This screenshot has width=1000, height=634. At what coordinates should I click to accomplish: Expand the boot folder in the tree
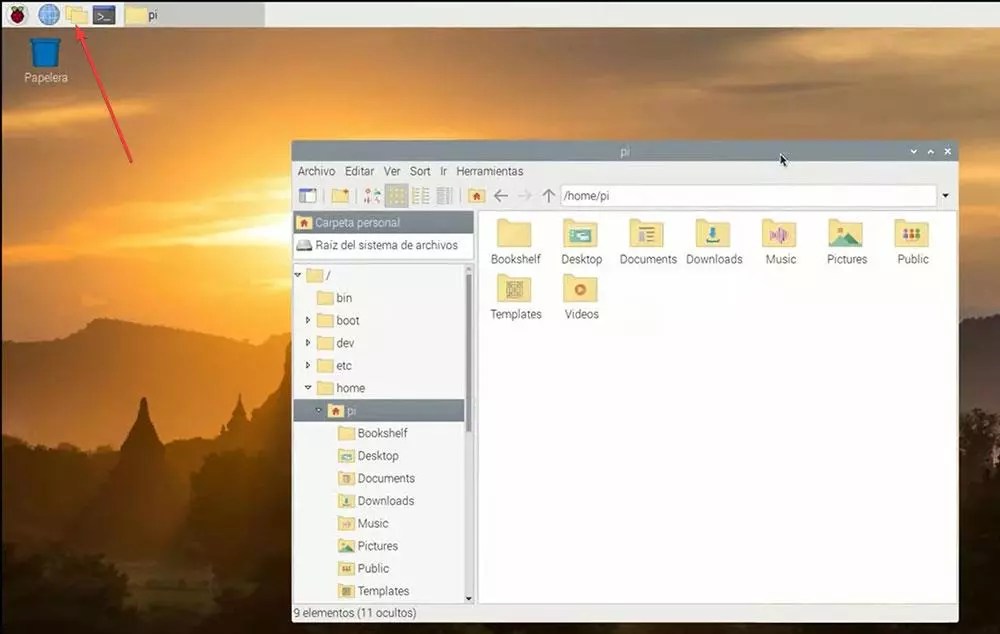pyautogui.click(x=310, y=320)
